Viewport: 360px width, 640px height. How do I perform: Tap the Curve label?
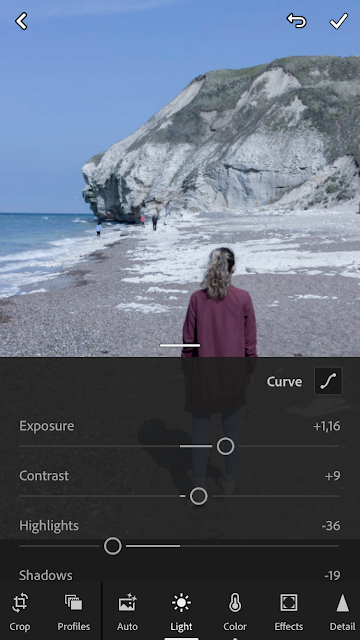click(284, 382)
